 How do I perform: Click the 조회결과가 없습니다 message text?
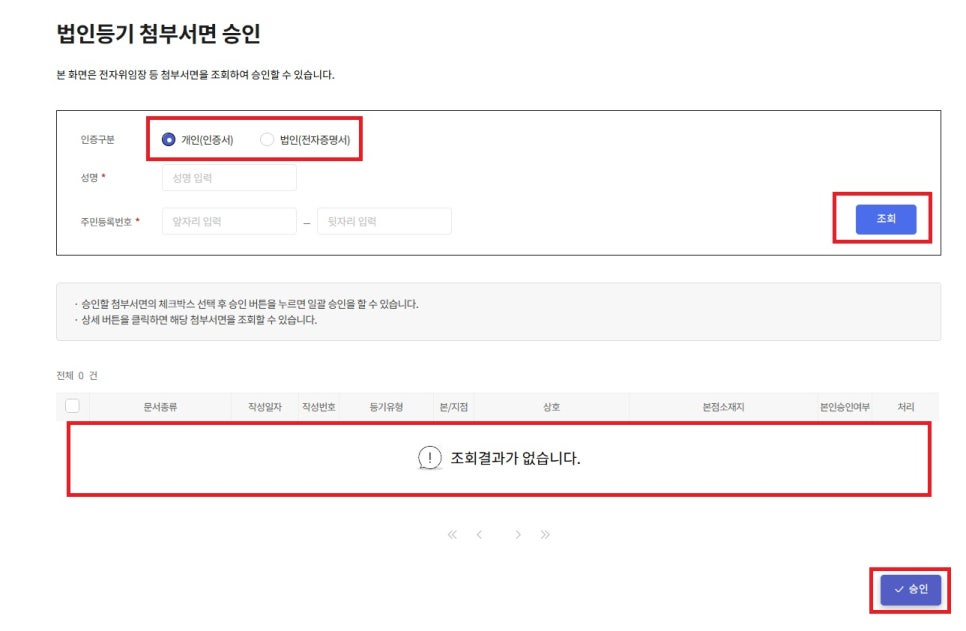click(x=515, y=458)
